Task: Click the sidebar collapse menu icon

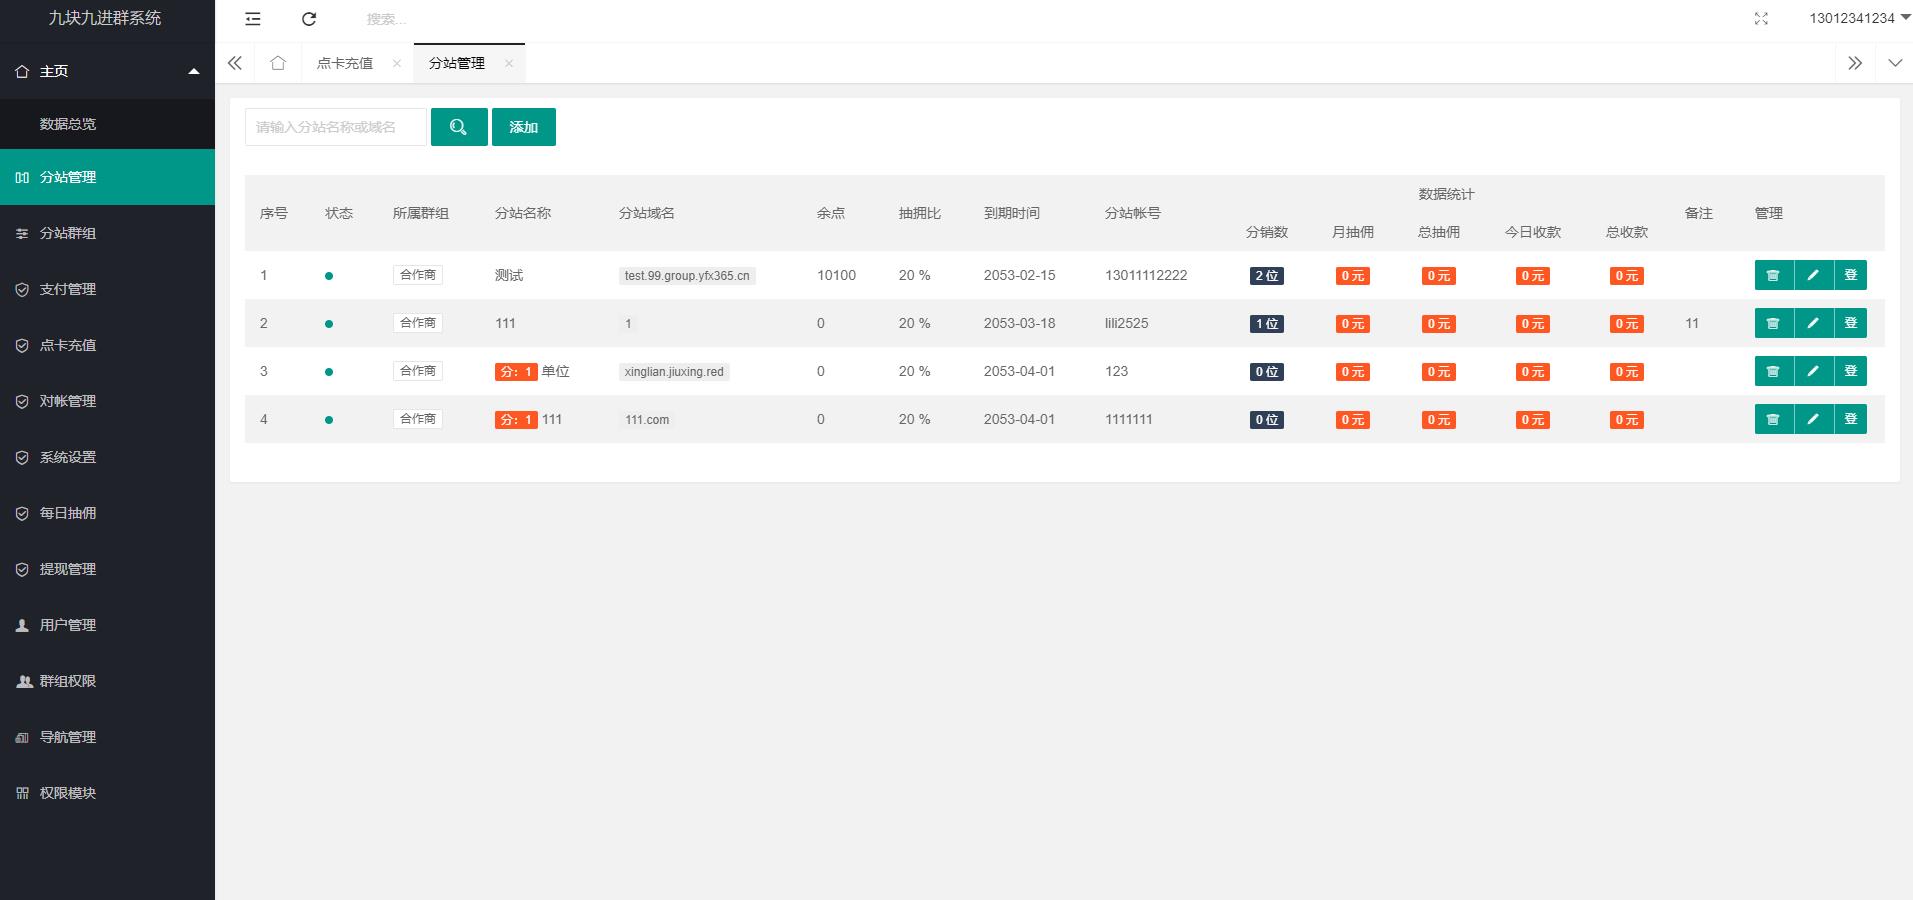Action: click(253, 19)
